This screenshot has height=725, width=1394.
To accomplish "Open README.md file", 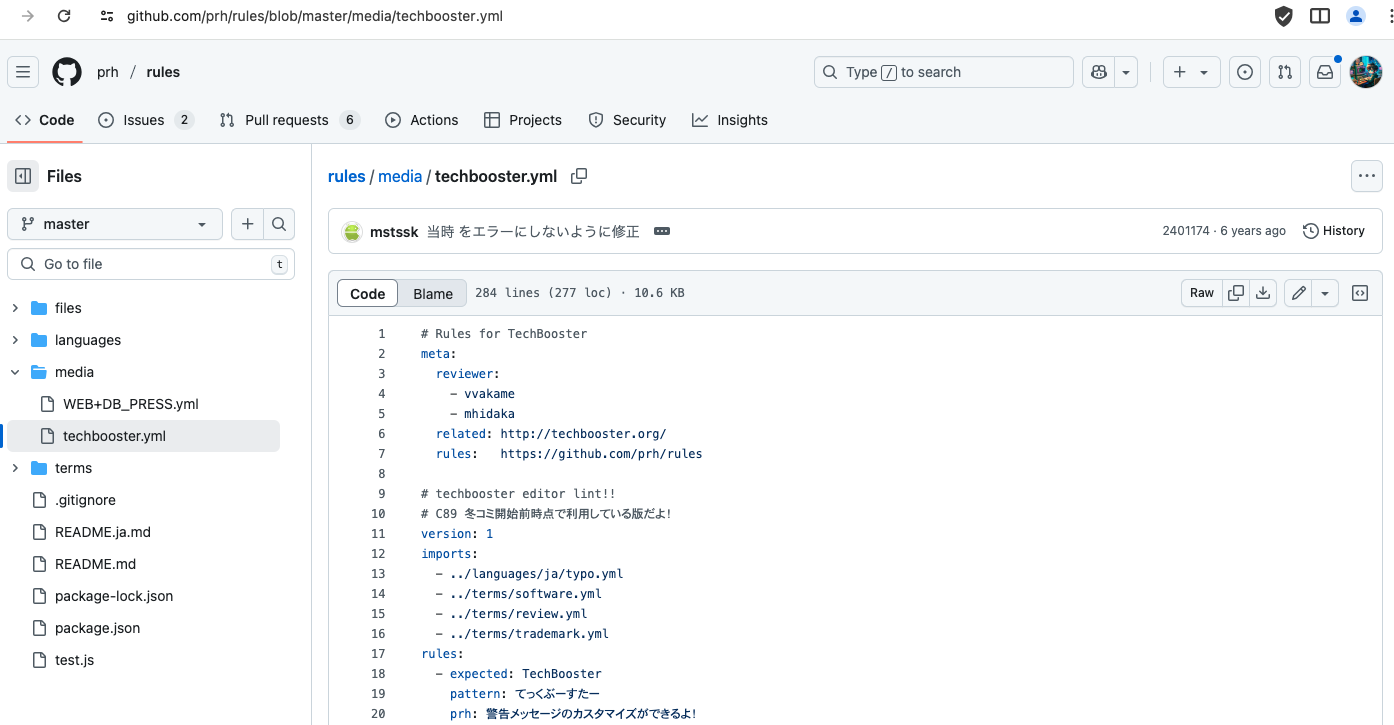I will click(x=95, y=564).
